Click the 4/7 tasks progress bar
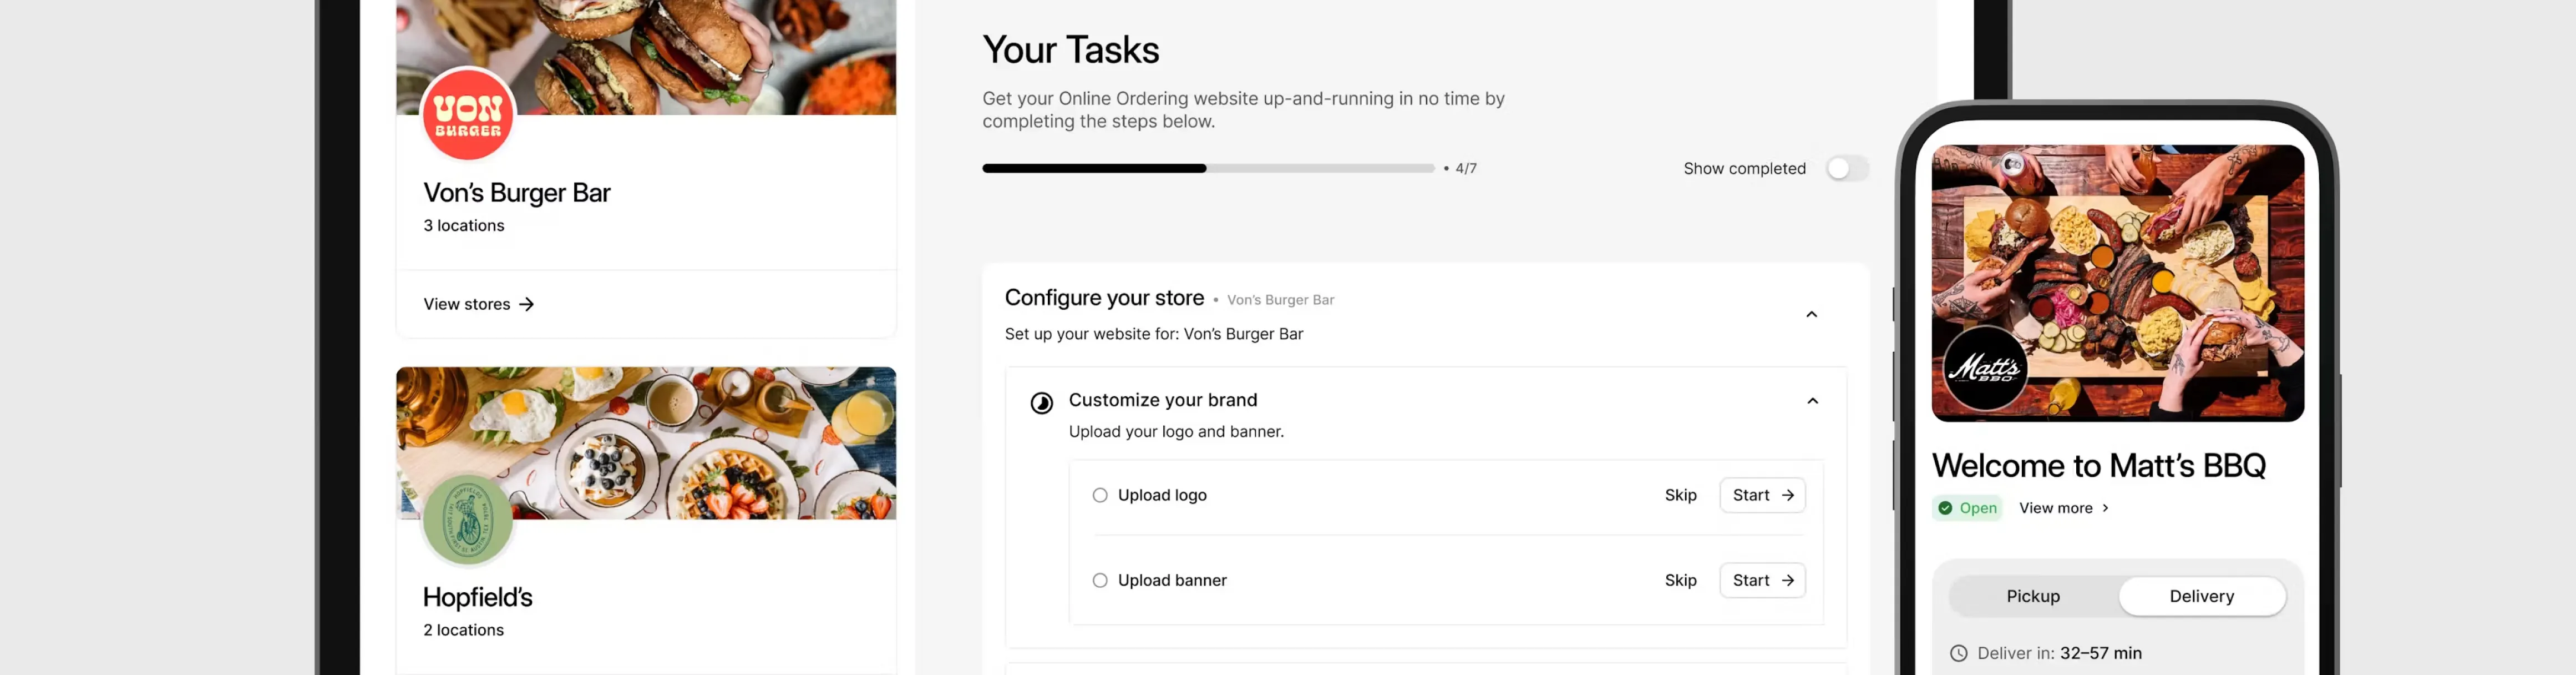2576x675 pixels. tap(1207, 168)
